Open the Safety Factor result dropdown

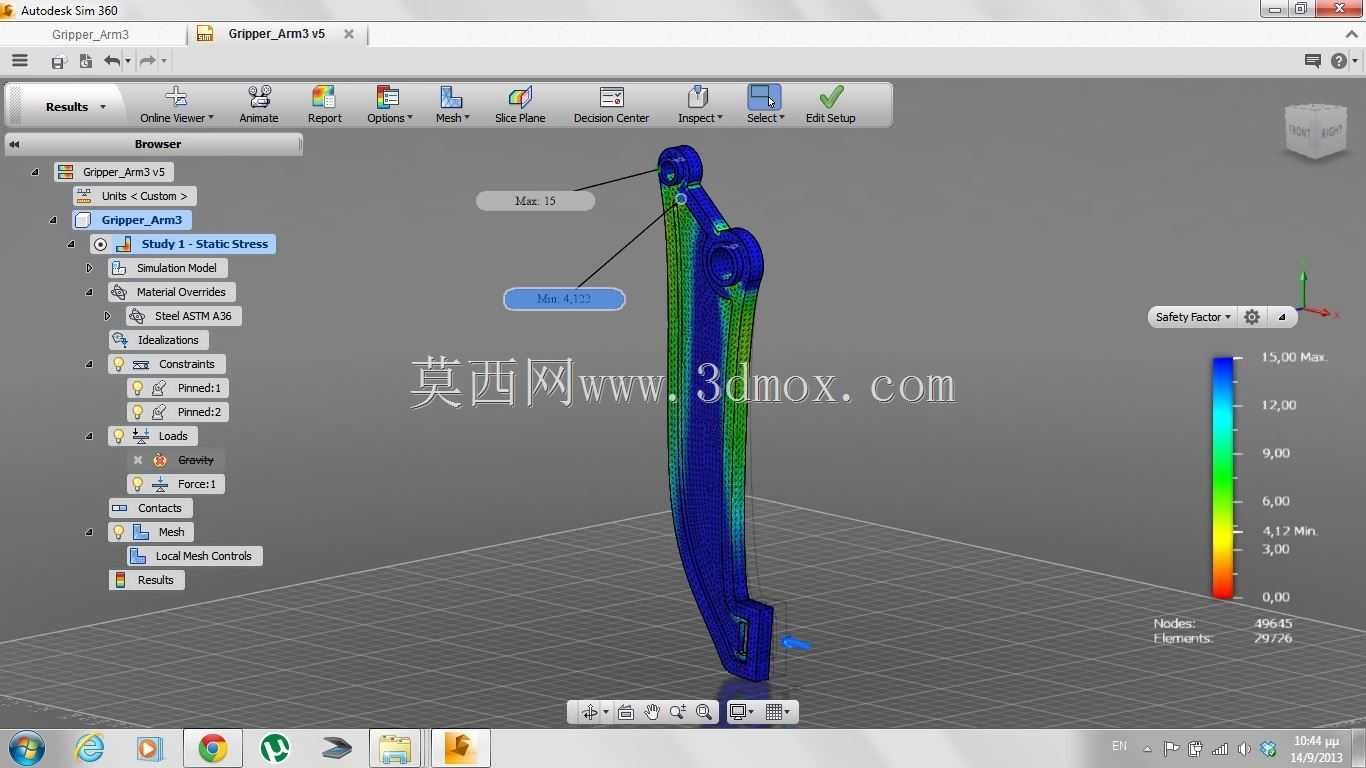1192,317
